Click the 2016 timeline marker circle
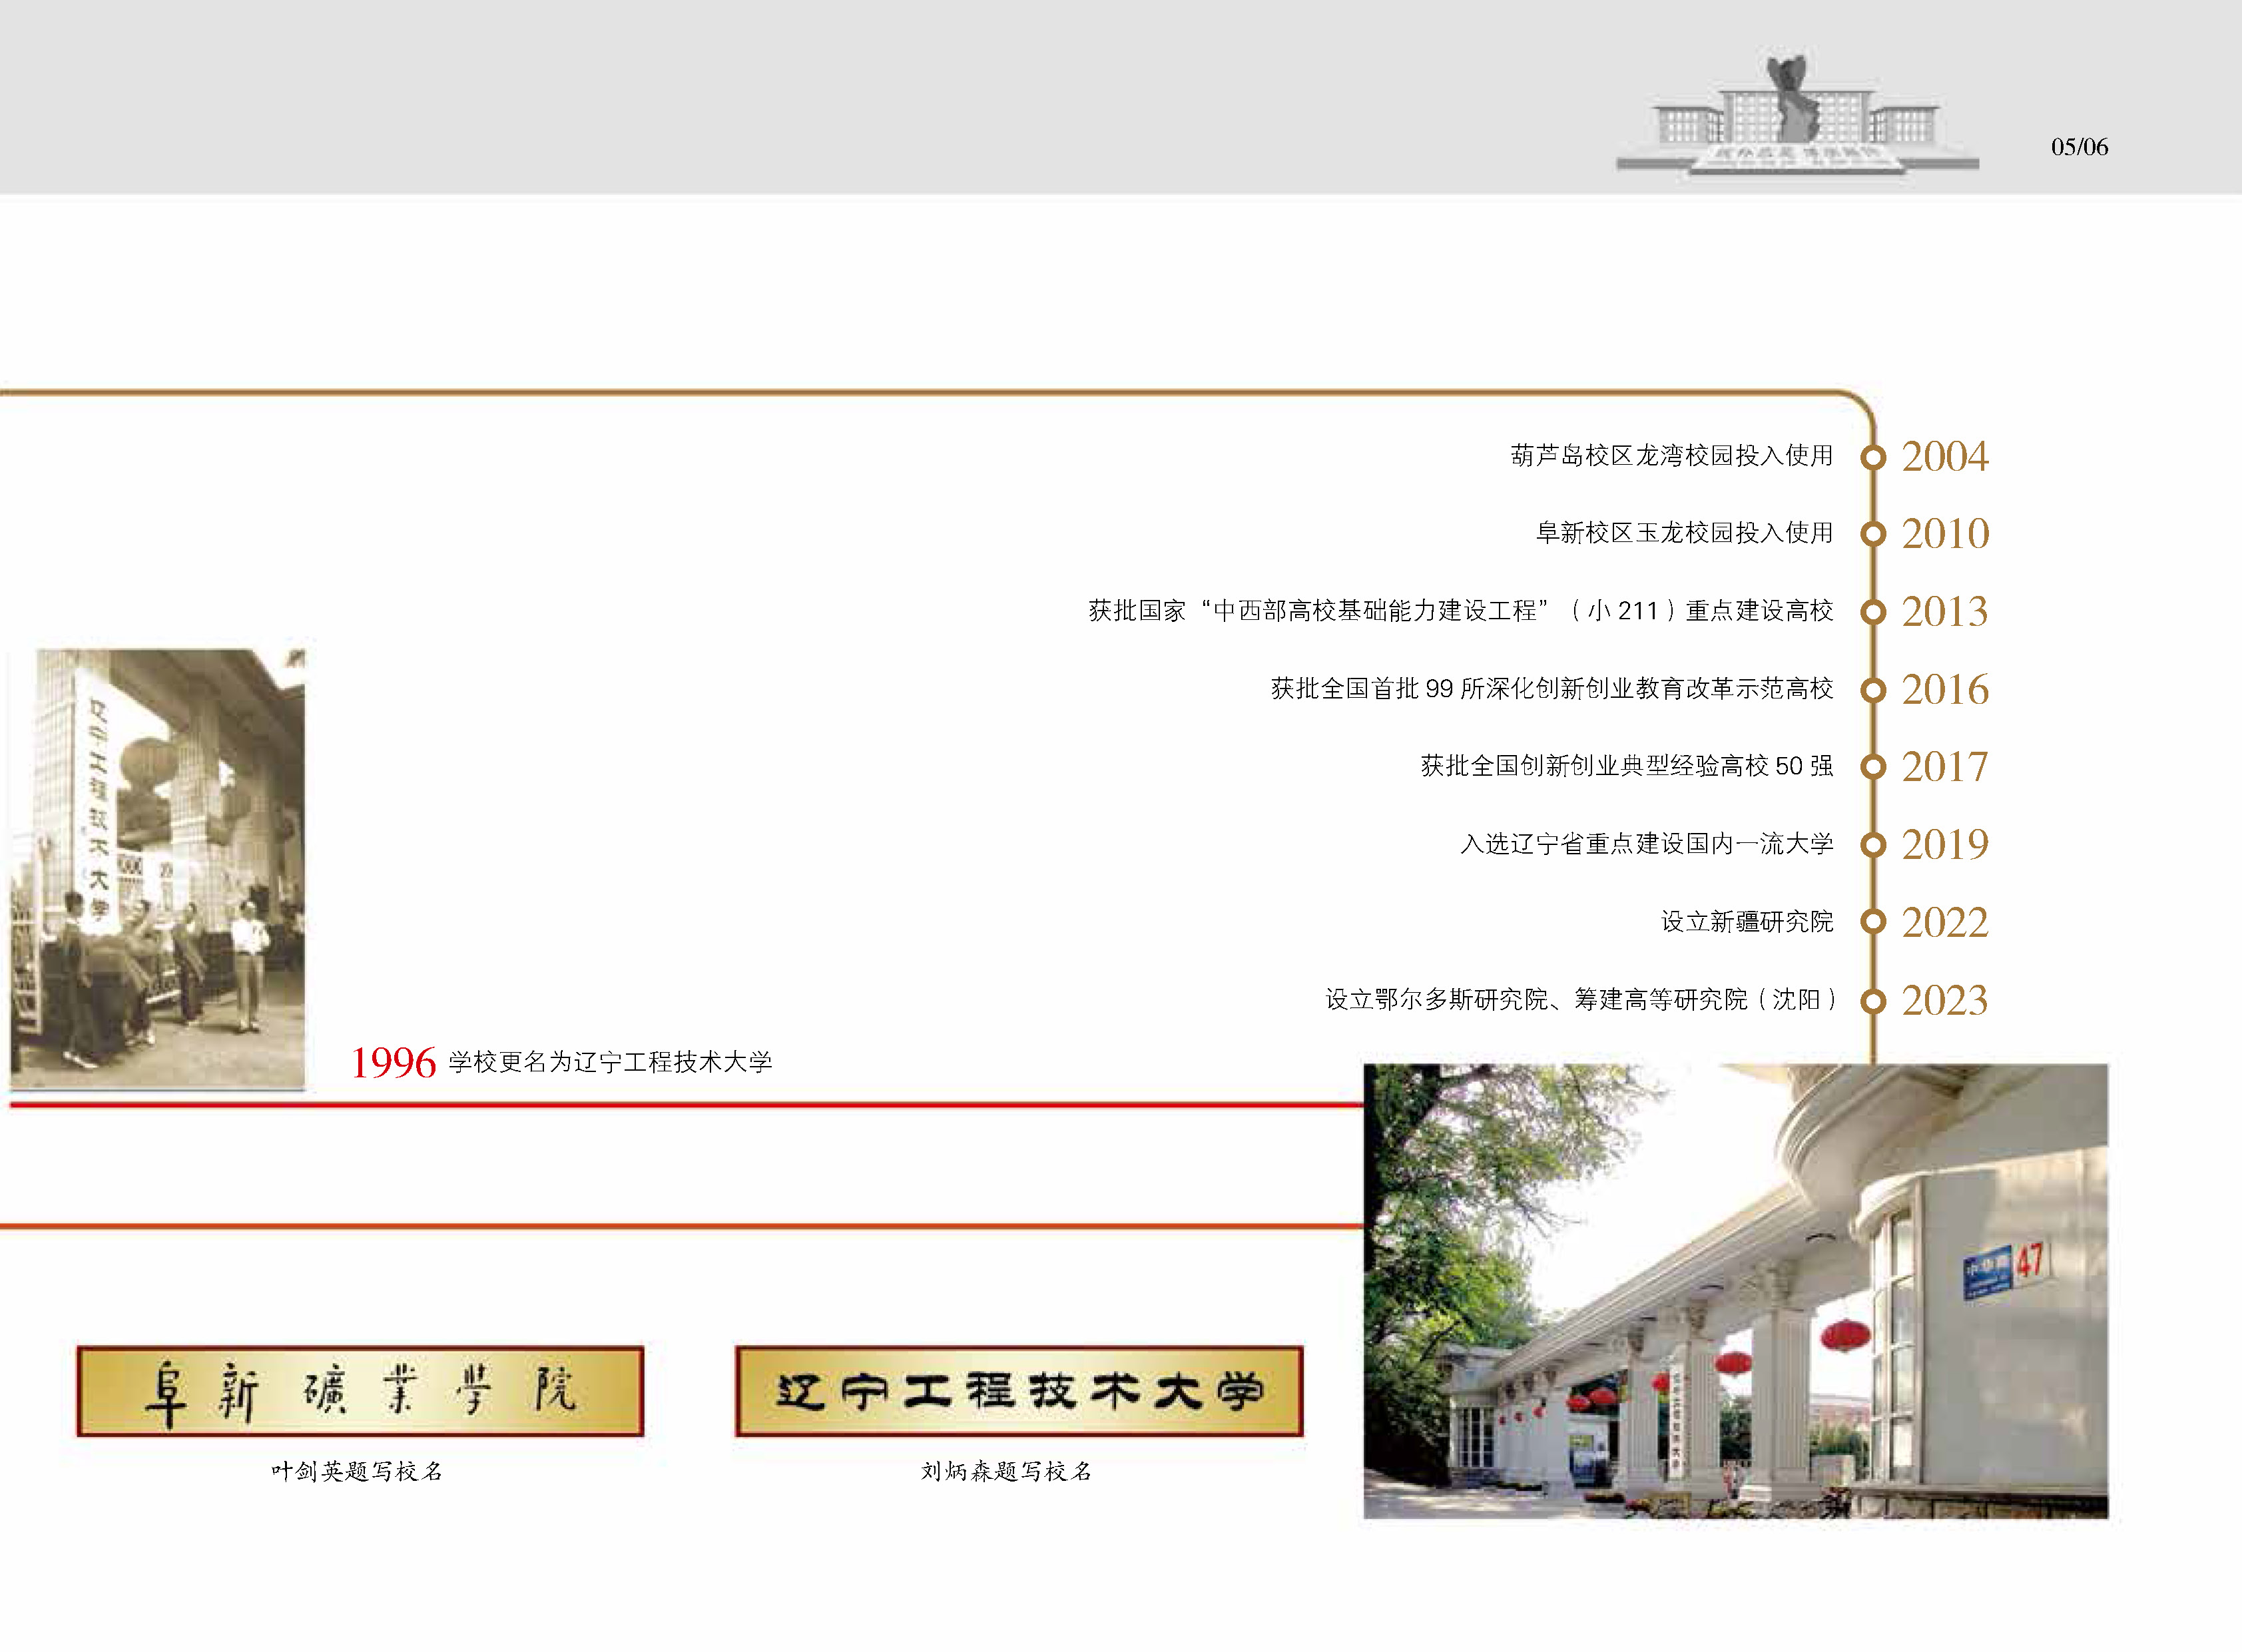The image size is (2242, 1652). [x=1873, y=690]
